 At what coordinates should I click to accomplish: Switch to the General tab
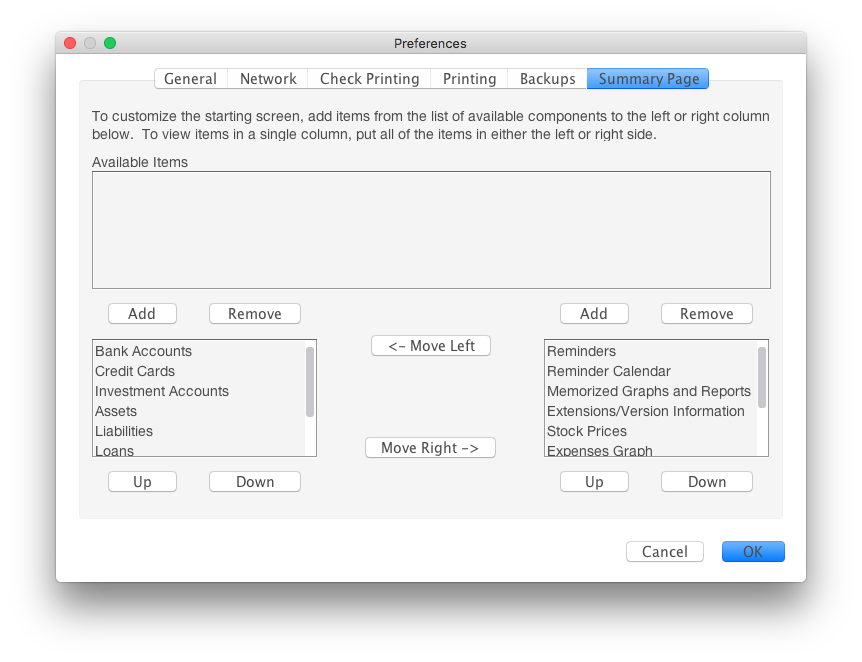coord(191,79)
